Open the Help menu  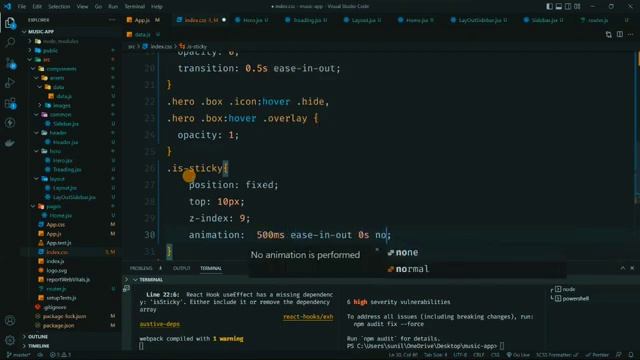click(x=157, y=7)
